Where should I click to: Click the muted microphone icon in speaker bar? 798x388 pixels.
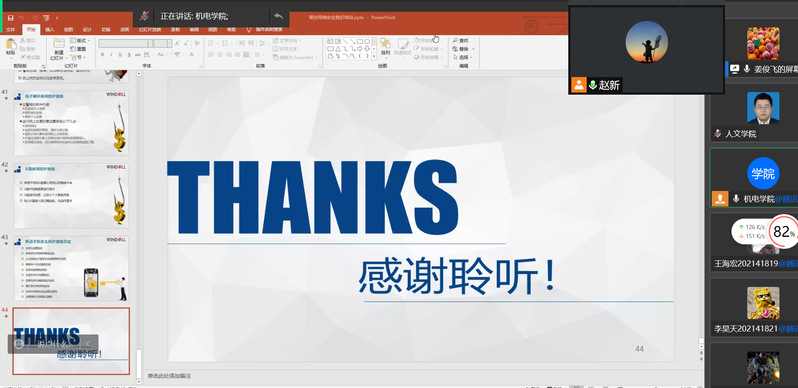click(x=145, y=16)
